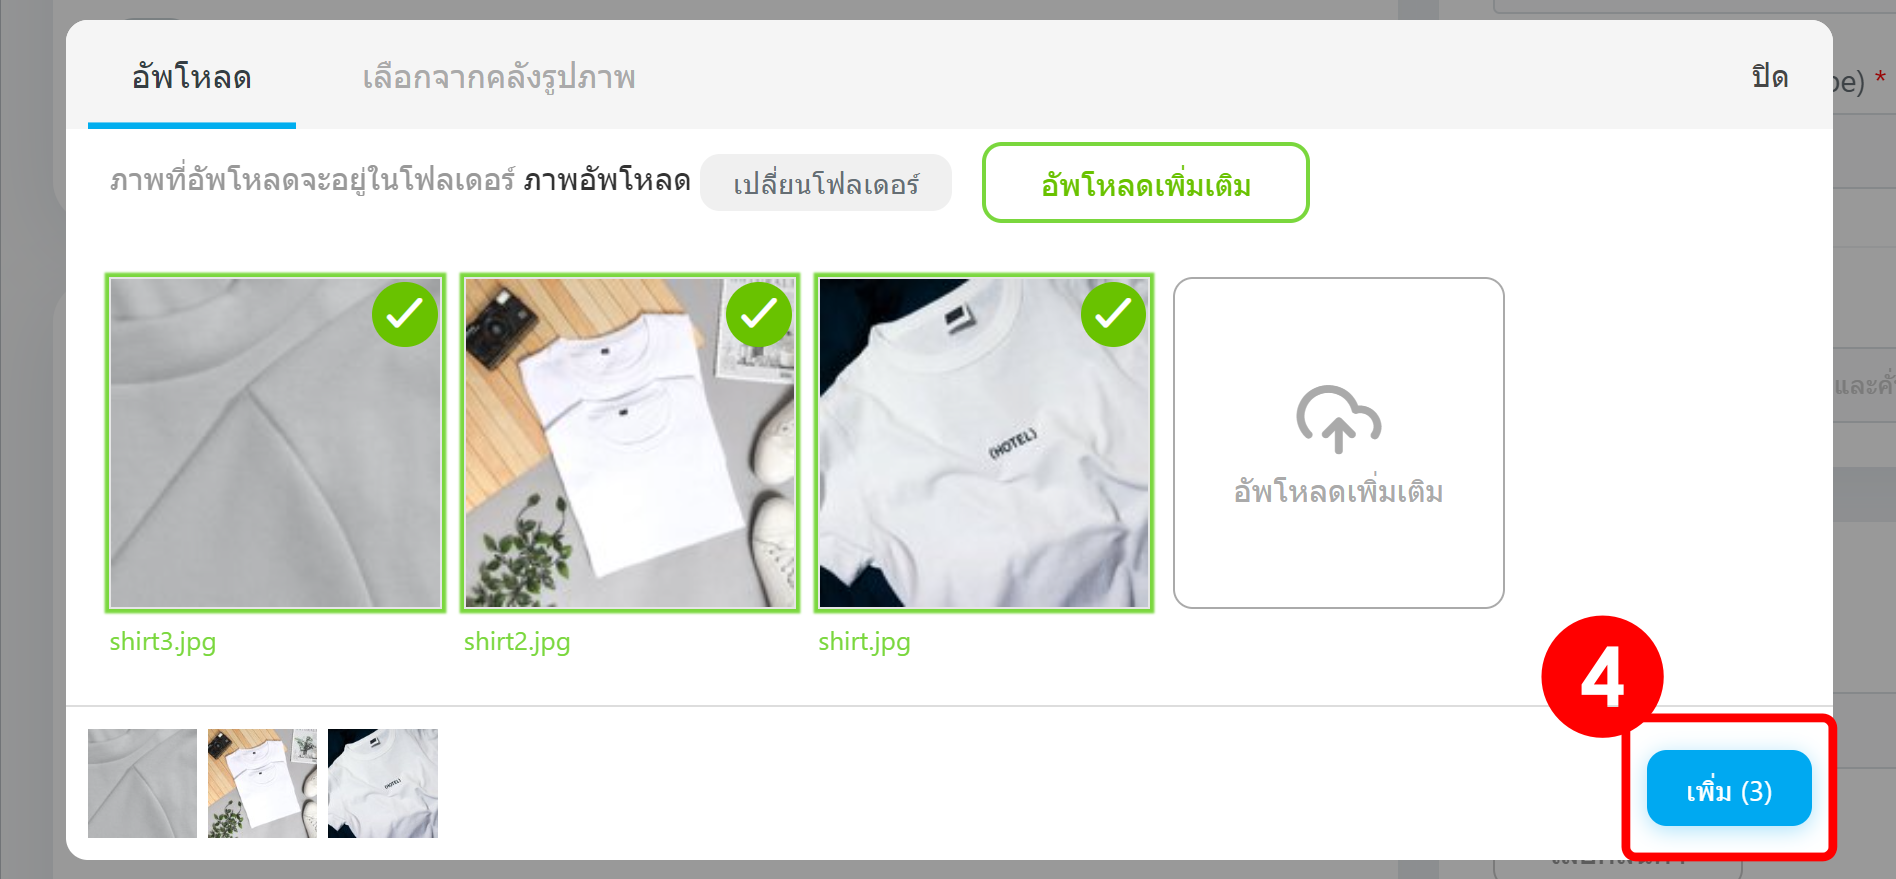This screenshot has width=1896, height=879.
Task: Uncheck the green checkmark on shirt3.jpg
Action: click(x=405, y=314)
